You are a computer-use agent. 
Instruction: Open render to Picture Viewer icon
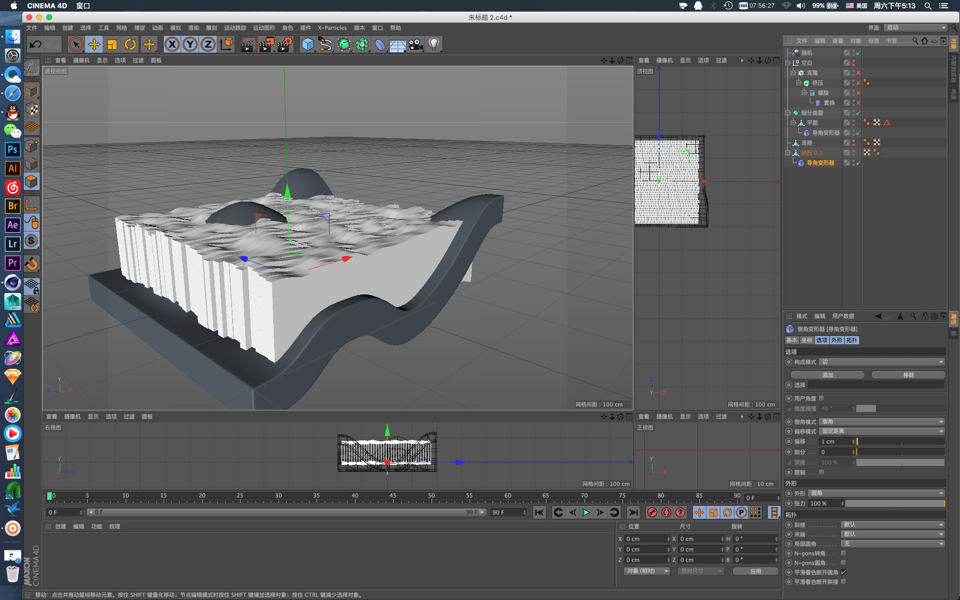[266, 44]
